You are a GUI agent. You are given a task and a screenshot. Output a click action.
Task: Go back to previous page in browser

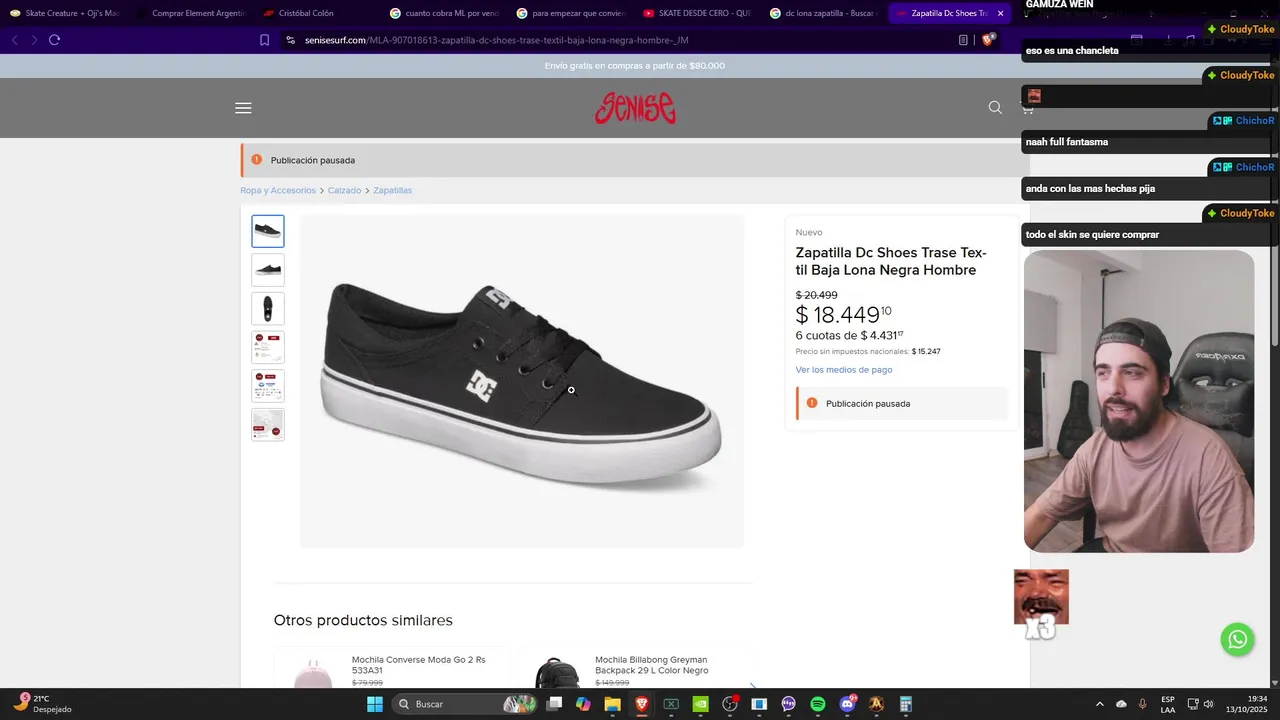coord(14,40)
